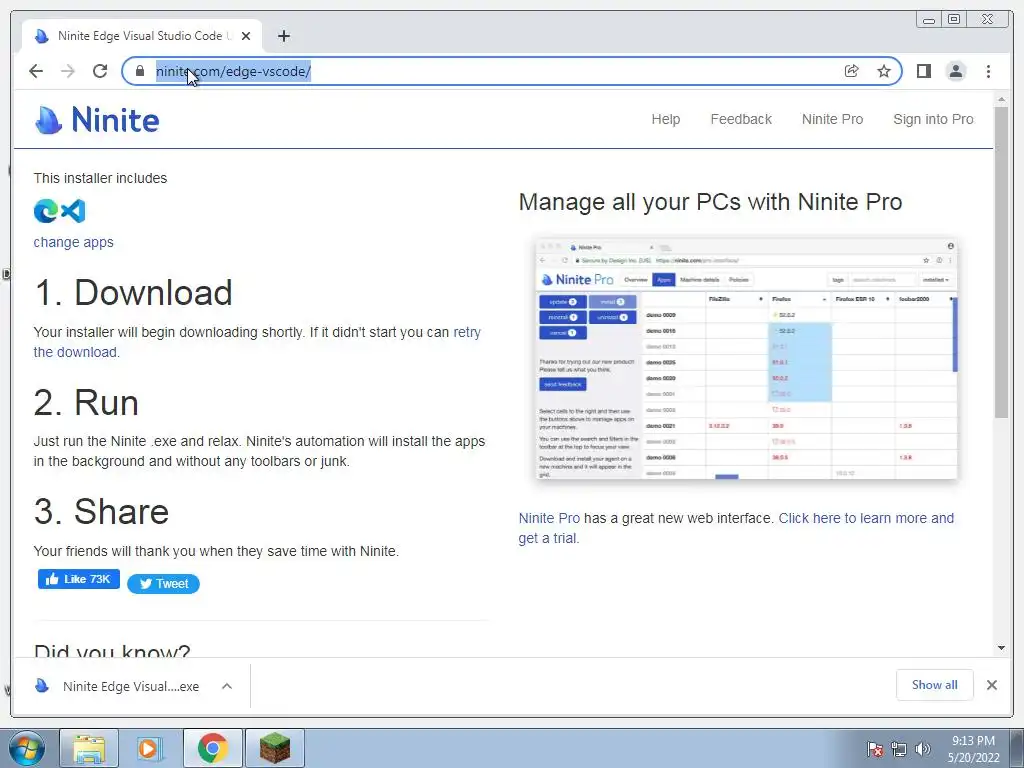
Task: Share this page using the share icon
Action: point(852,71)
